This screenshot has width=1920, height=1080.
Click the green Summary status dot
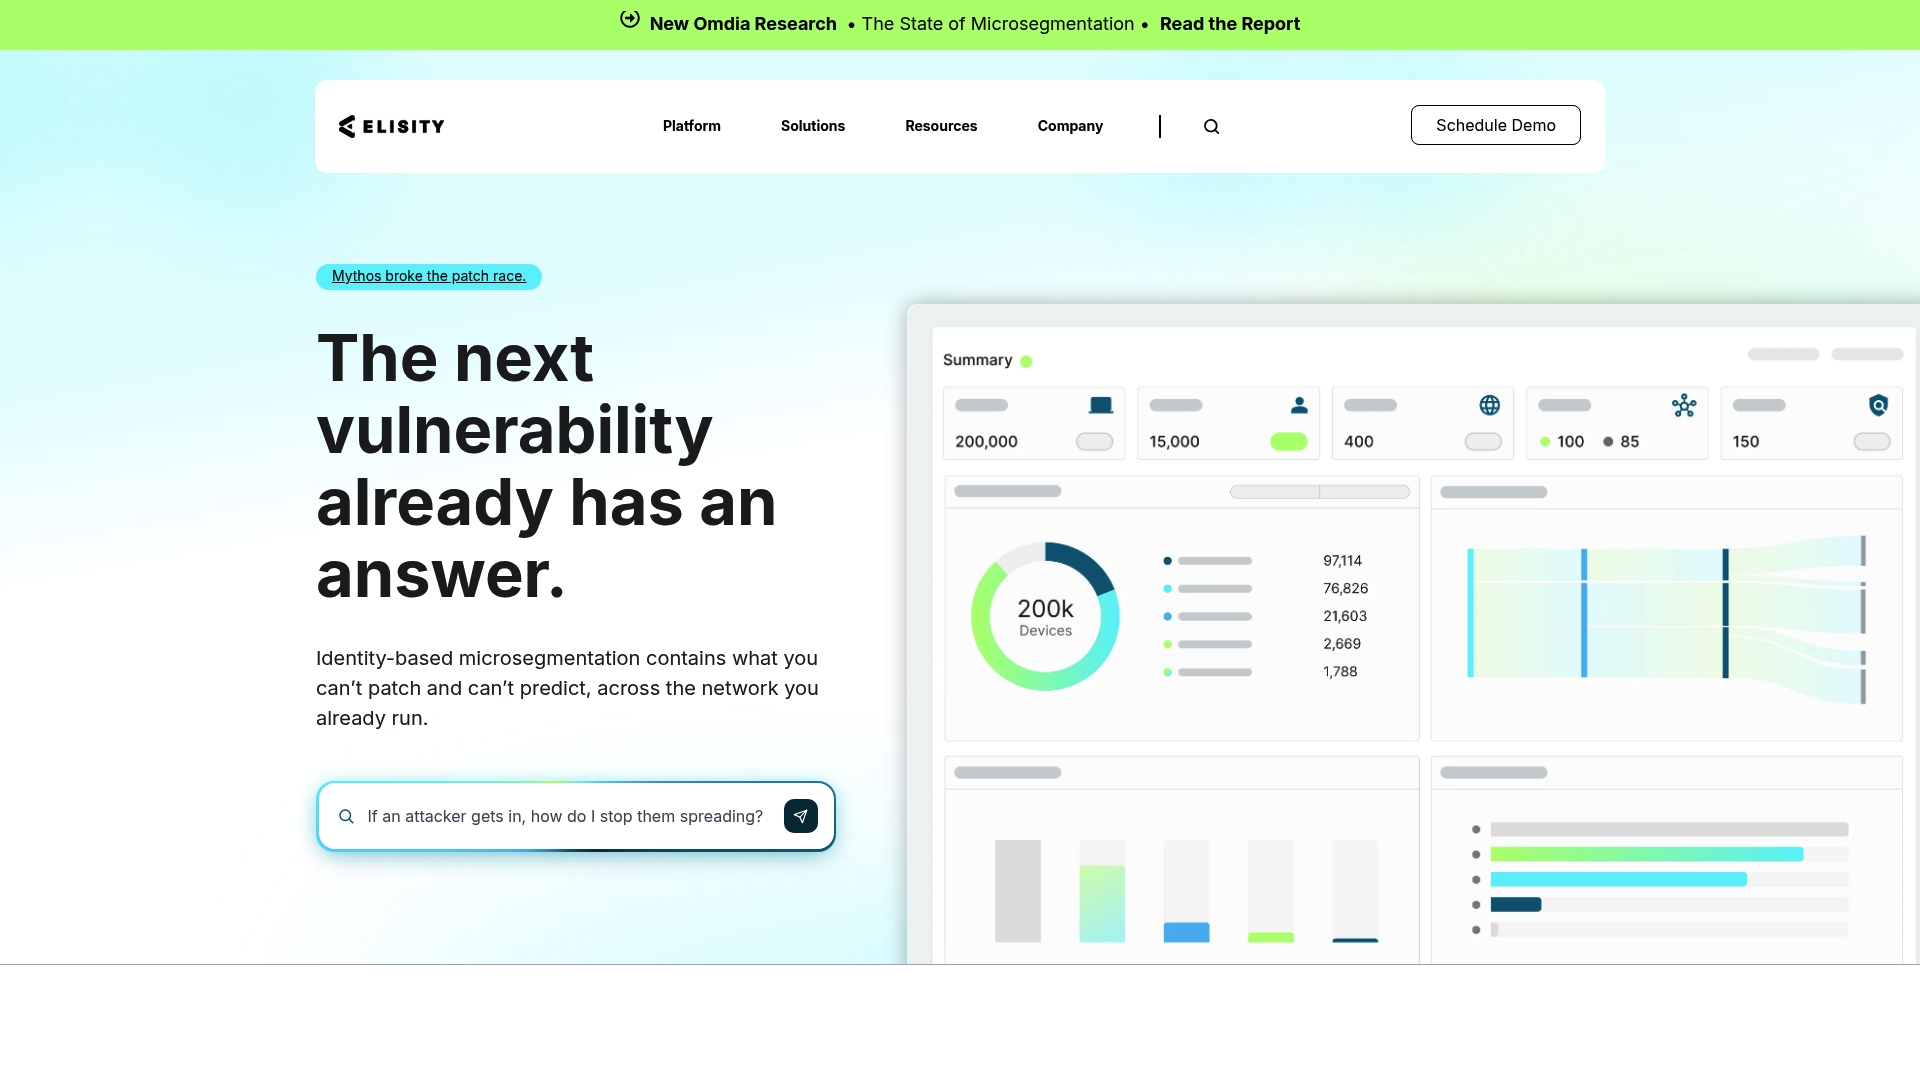[1026, 361]
